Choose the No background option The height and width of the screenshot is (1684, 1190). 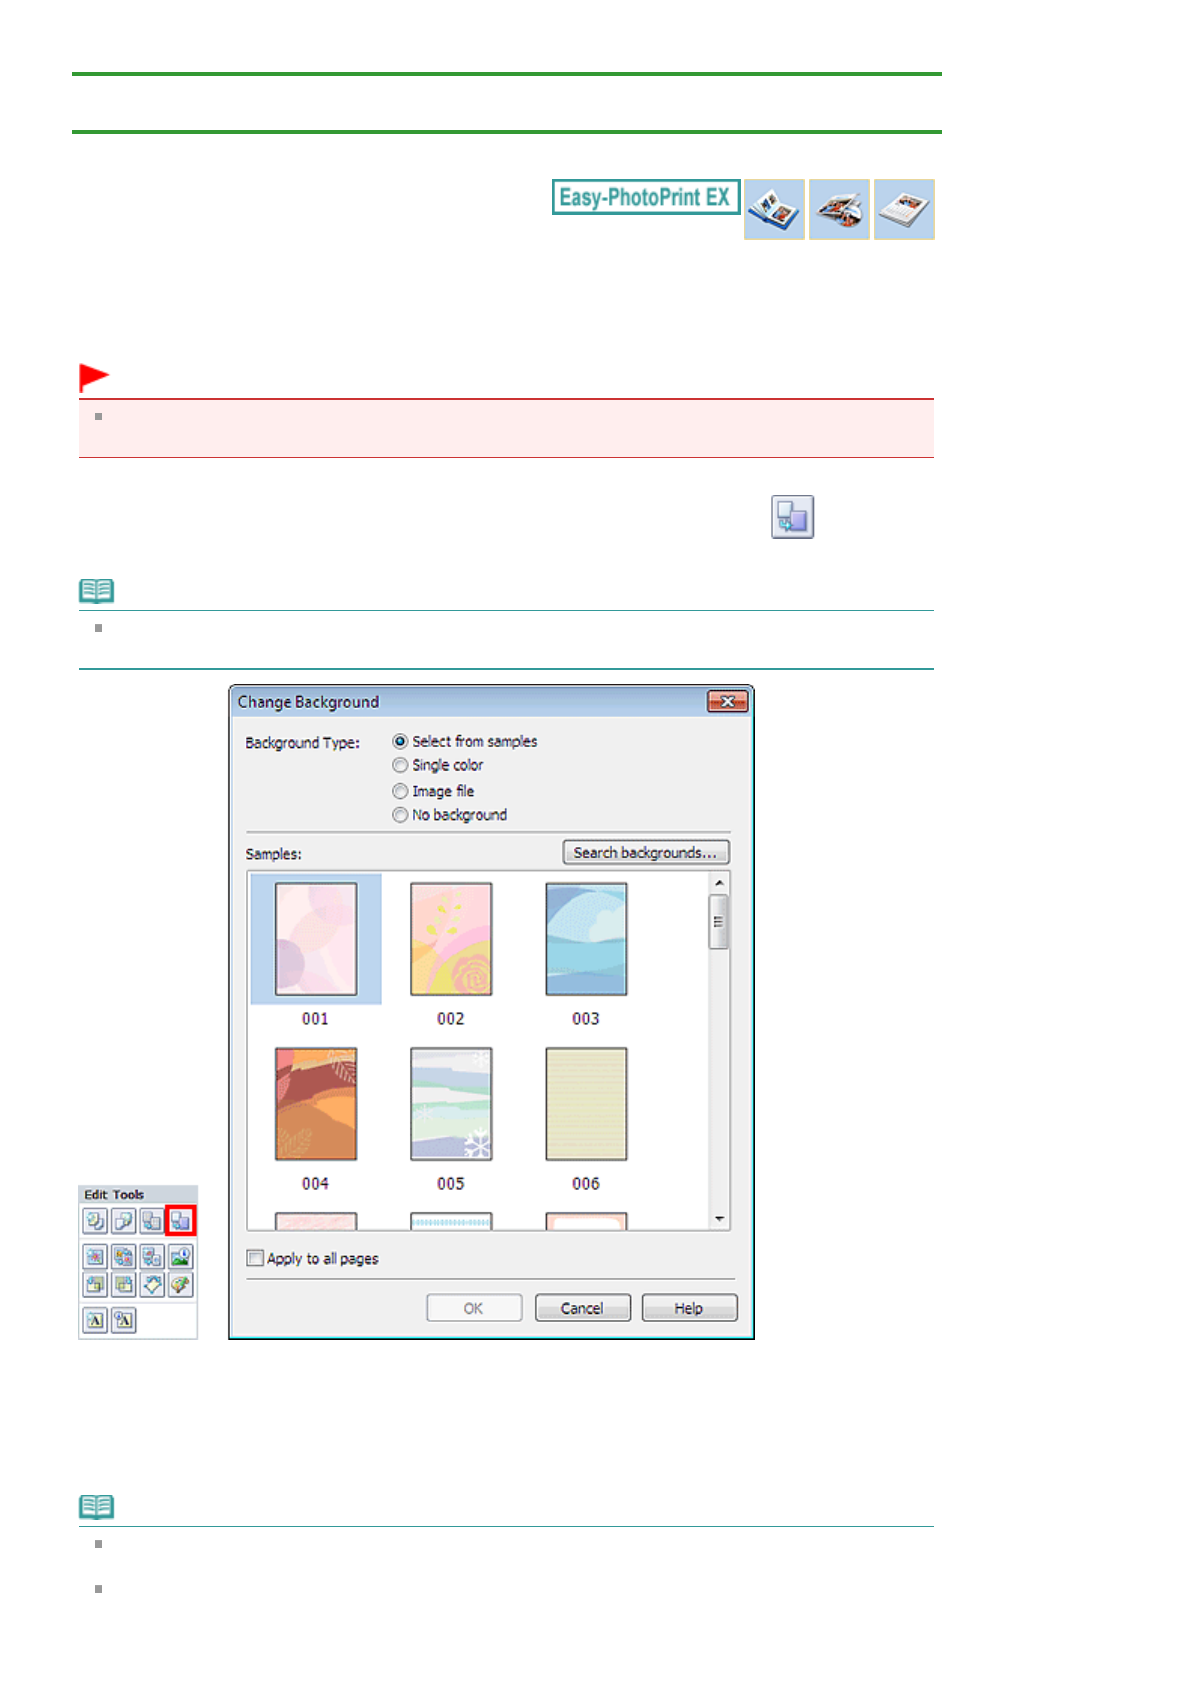point(400,815)
